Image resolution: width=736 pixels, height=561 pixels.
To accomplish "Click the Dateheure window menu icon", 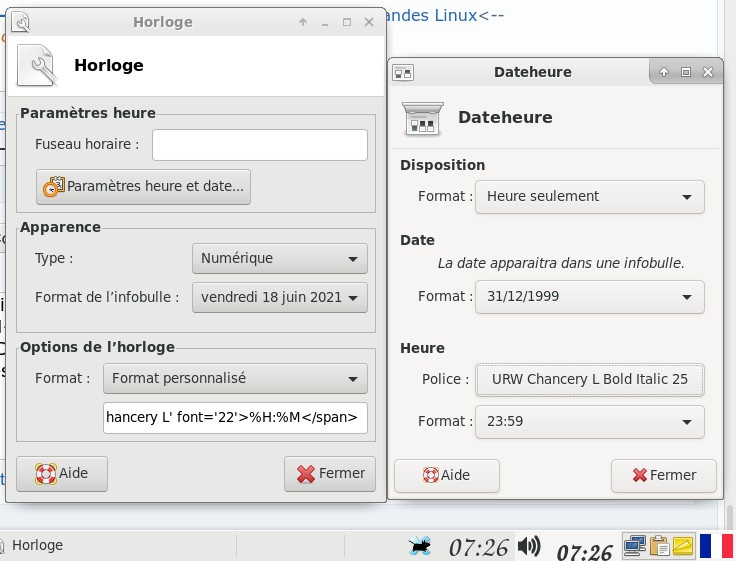I will tap(403, 72).
